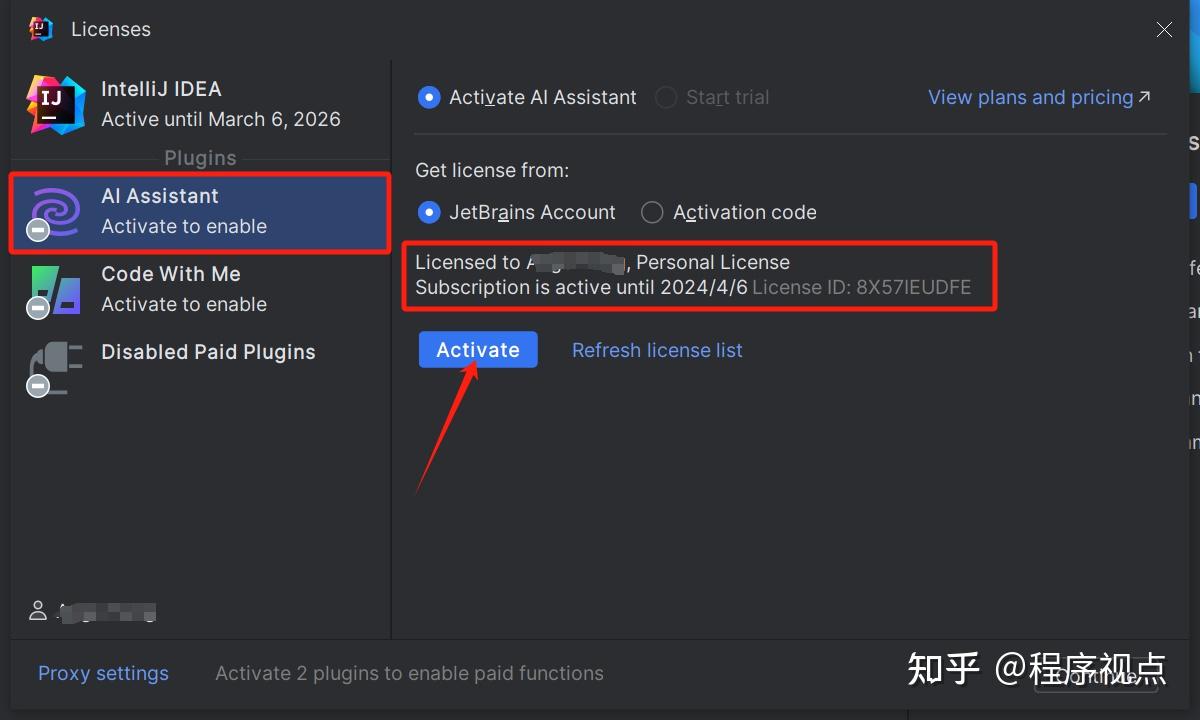This screenshot has width=1200, height=720.
Task: Select IntelliJ IDEA entry in license list
Action: [220, 104]
